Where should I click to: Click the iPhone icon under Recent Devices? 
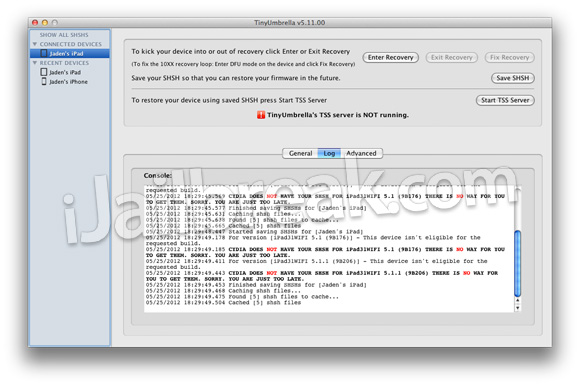pos(44,81)
